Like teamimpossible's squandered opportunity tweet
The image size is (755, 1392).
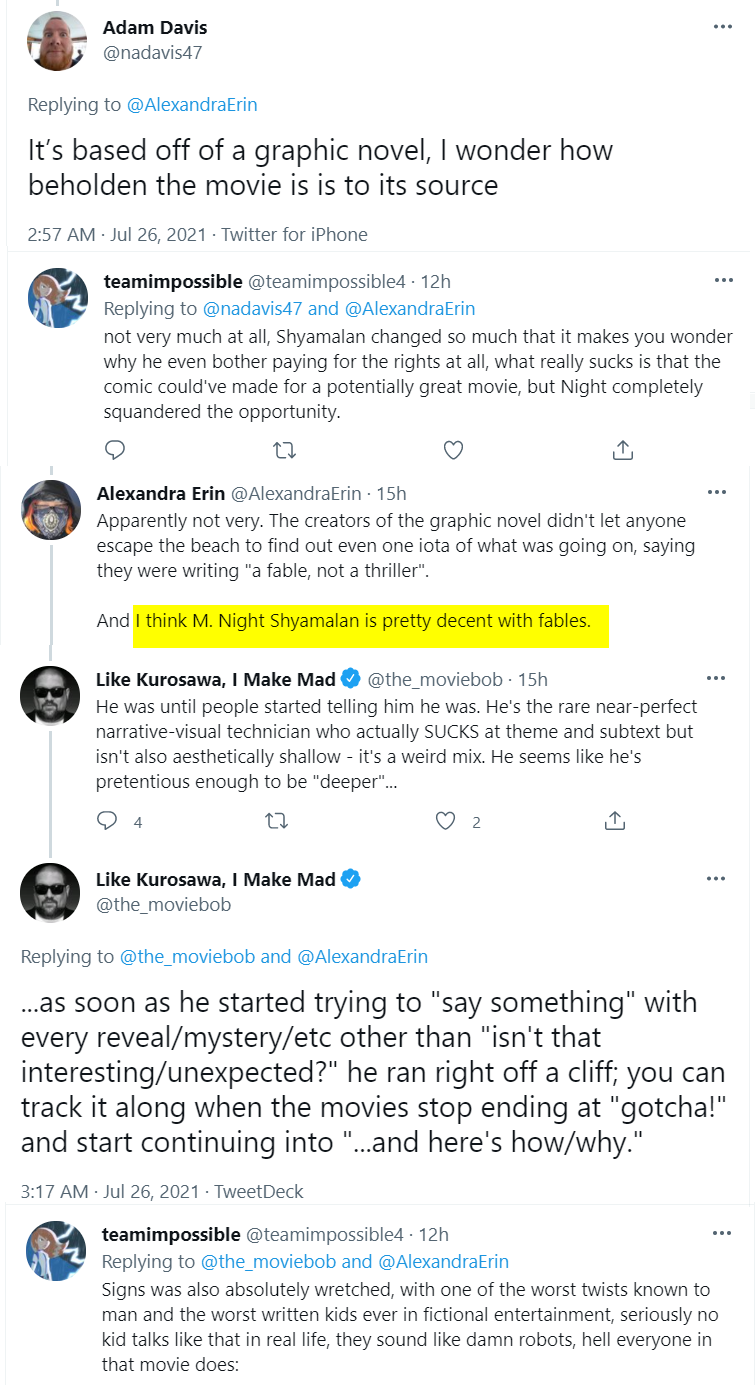[x=453, y=450]
